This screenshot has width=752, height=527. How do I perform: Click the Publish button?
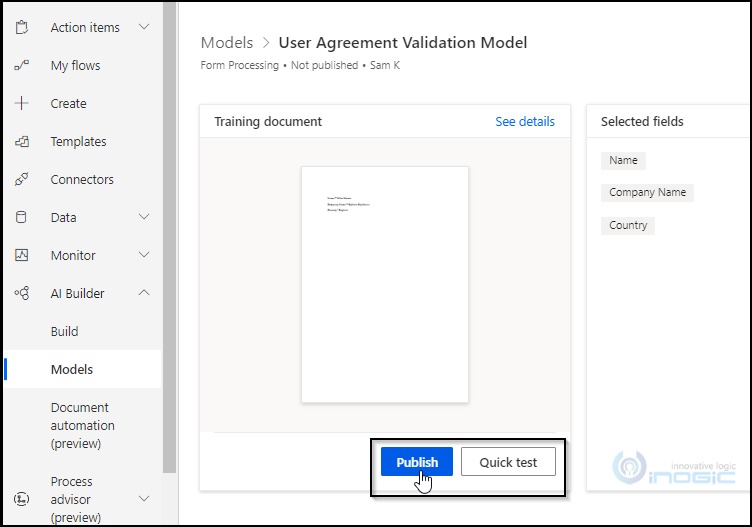click(417, 462)
